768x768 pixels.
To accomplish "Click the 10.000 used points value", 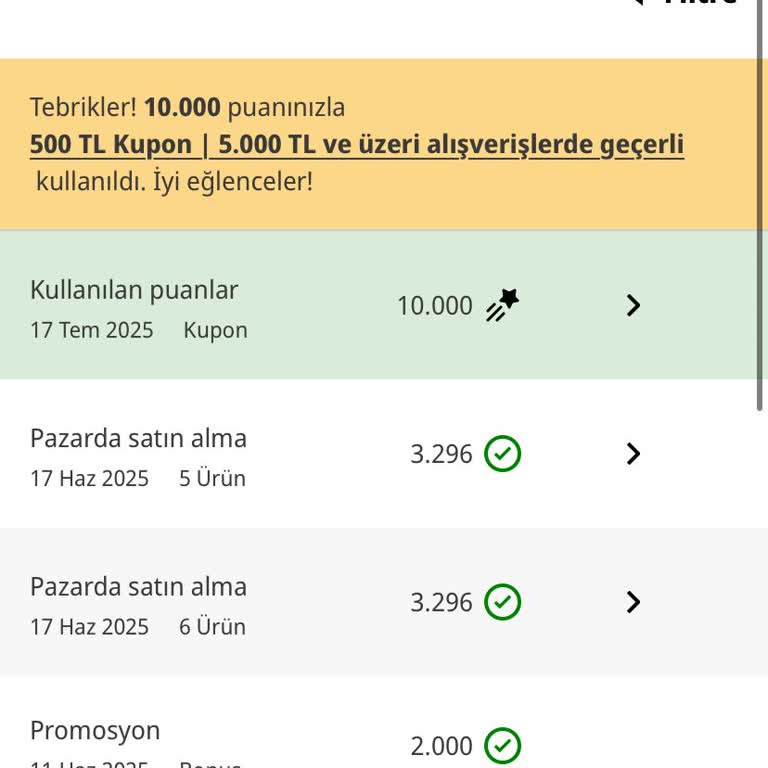I will (x=434, y=306).
